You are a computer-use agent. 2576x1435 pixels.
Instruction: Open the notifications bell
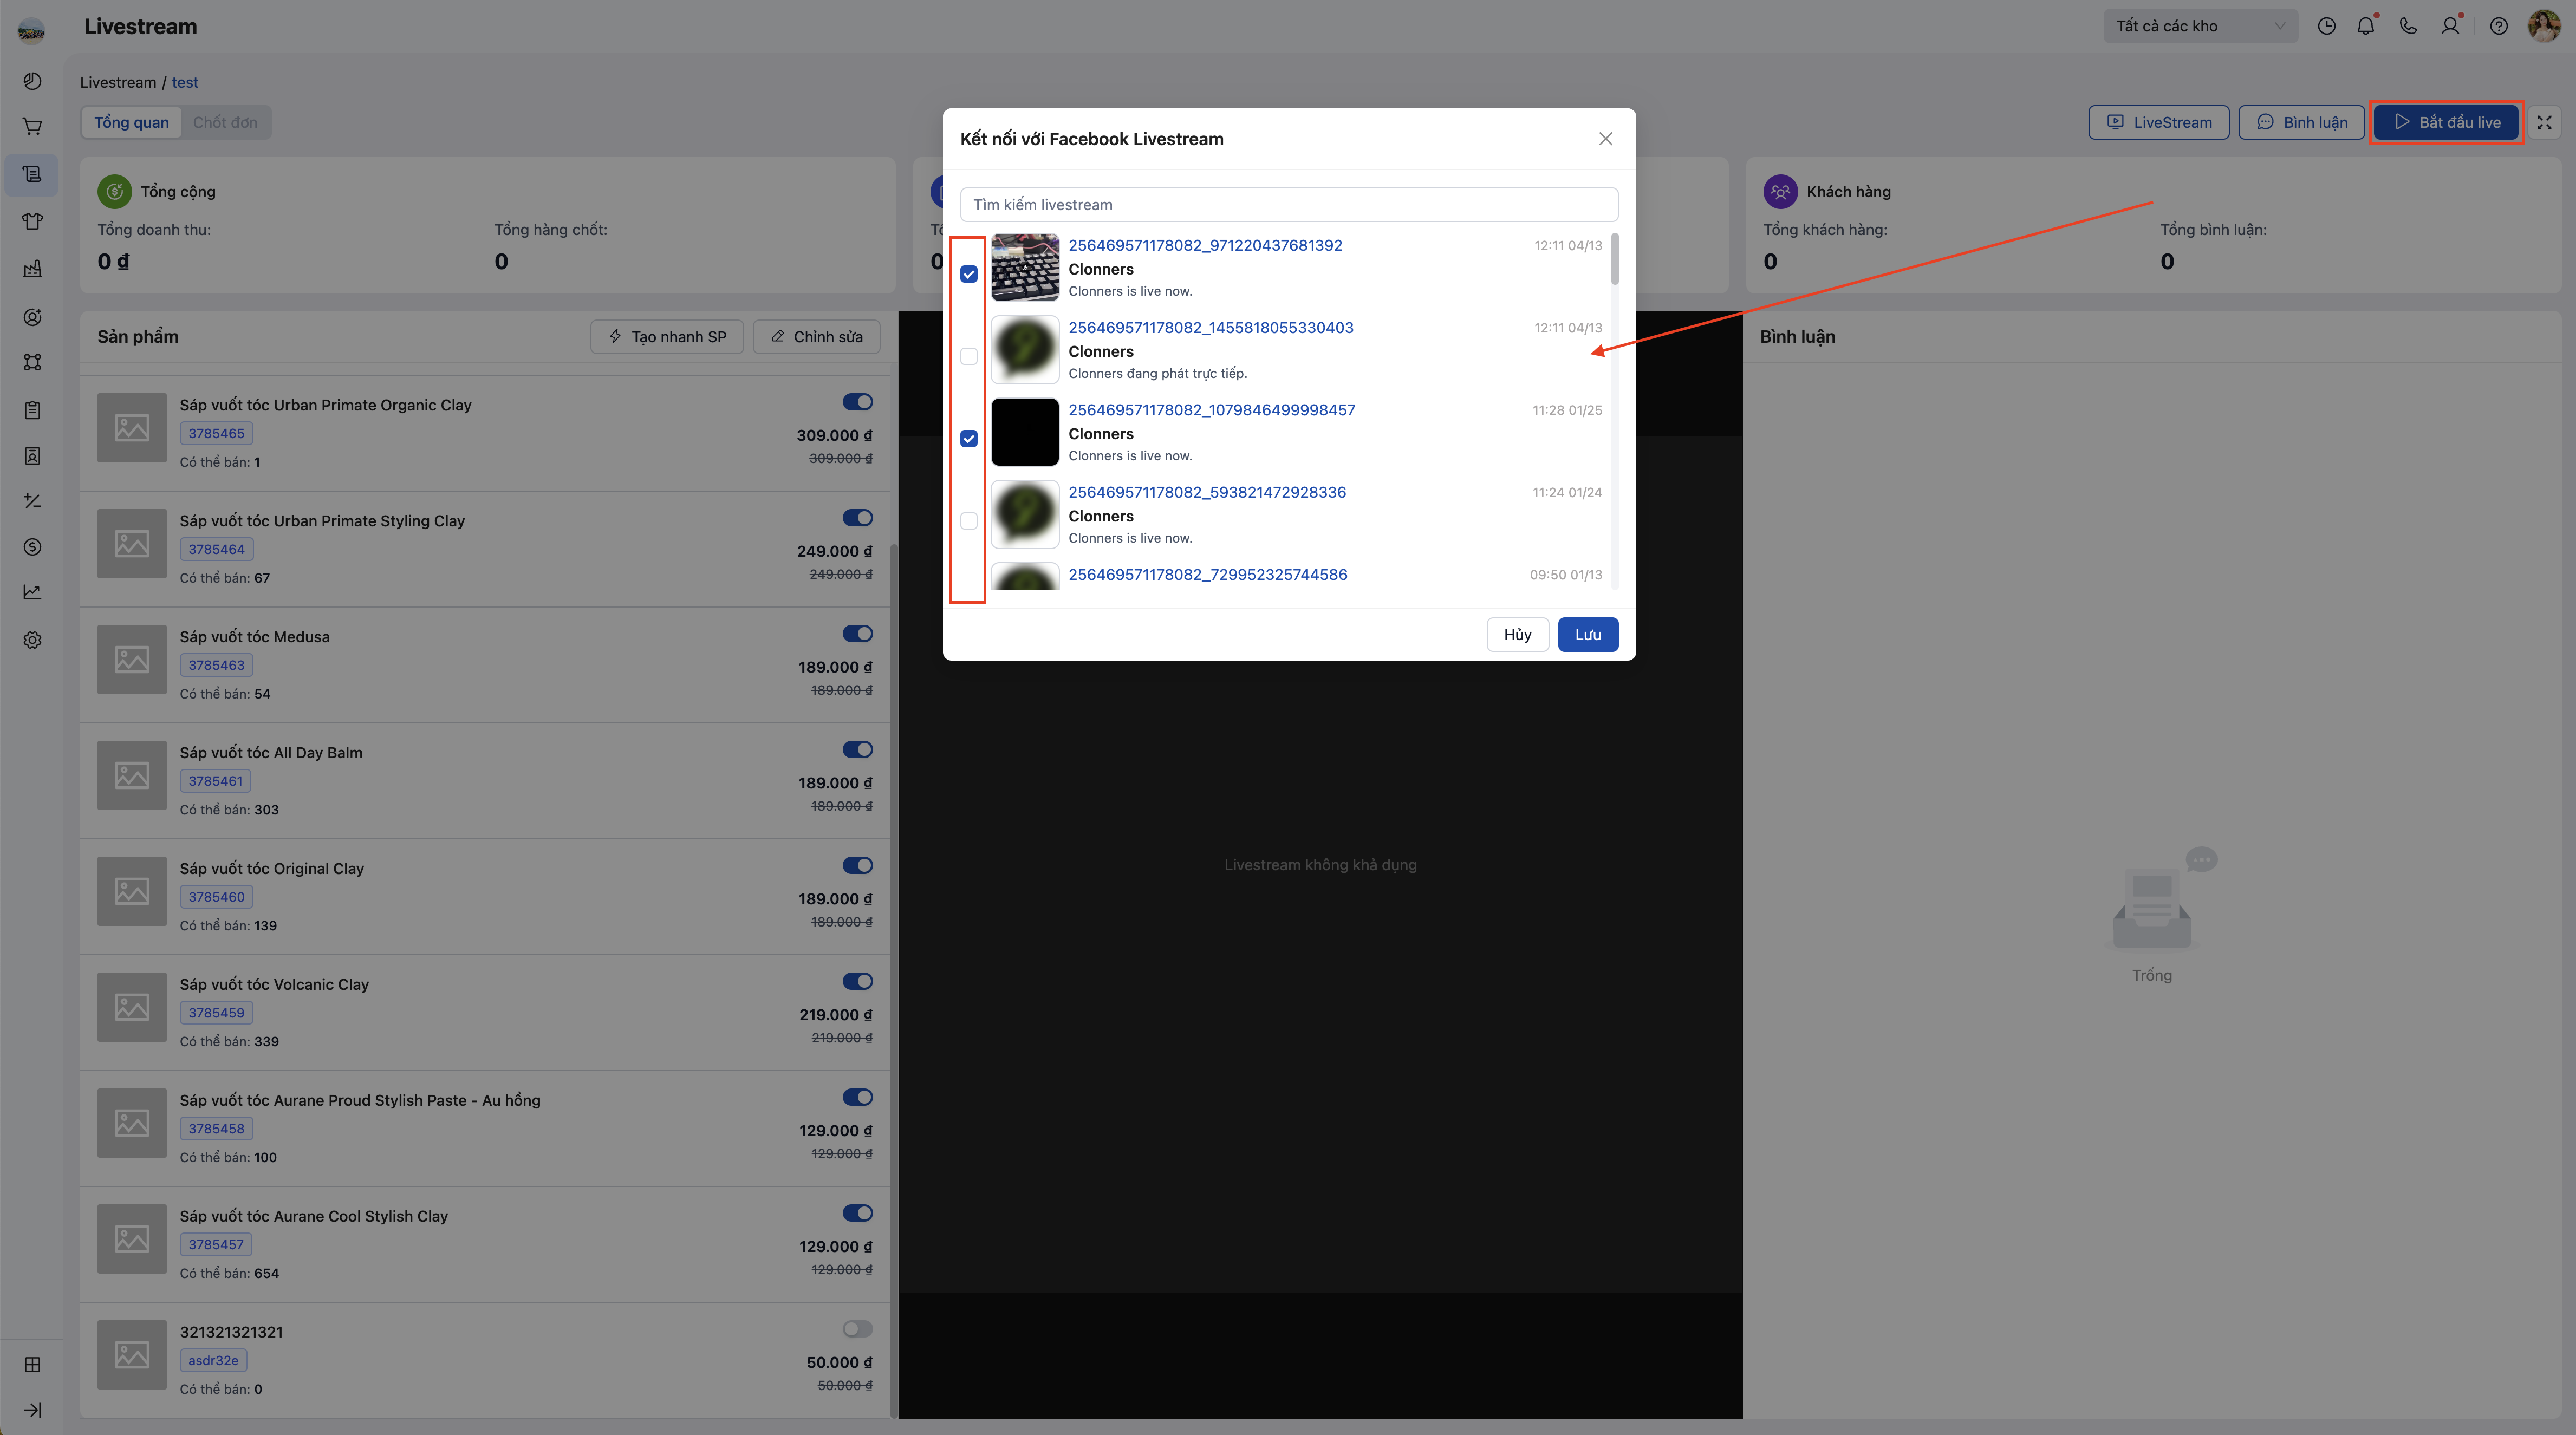point(2366,26)
